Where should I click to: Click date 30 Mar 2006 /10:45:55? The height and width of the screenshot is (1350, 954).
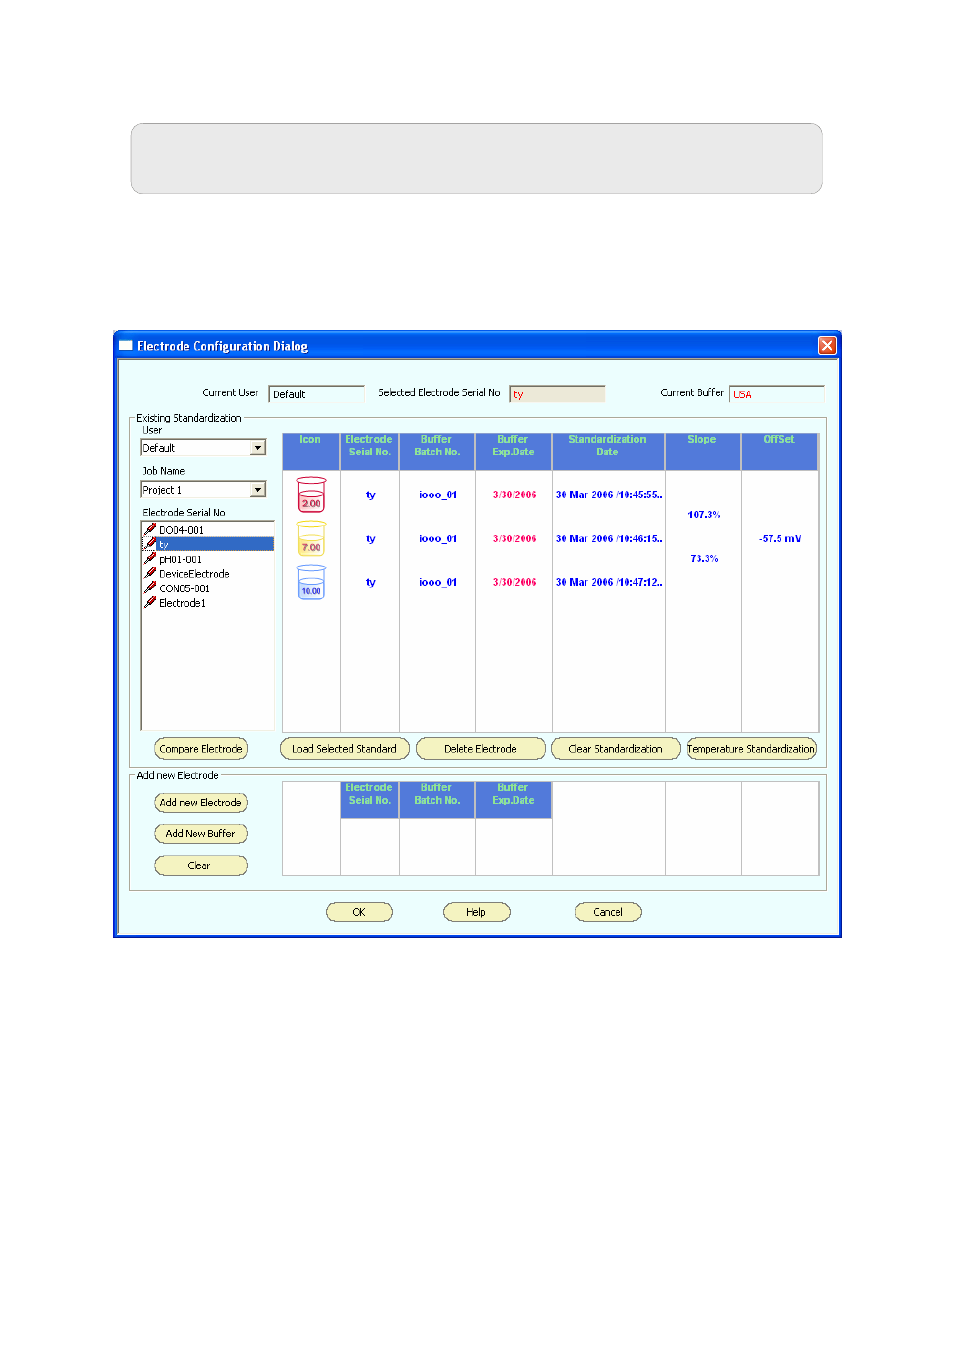(x=609, y=495)
